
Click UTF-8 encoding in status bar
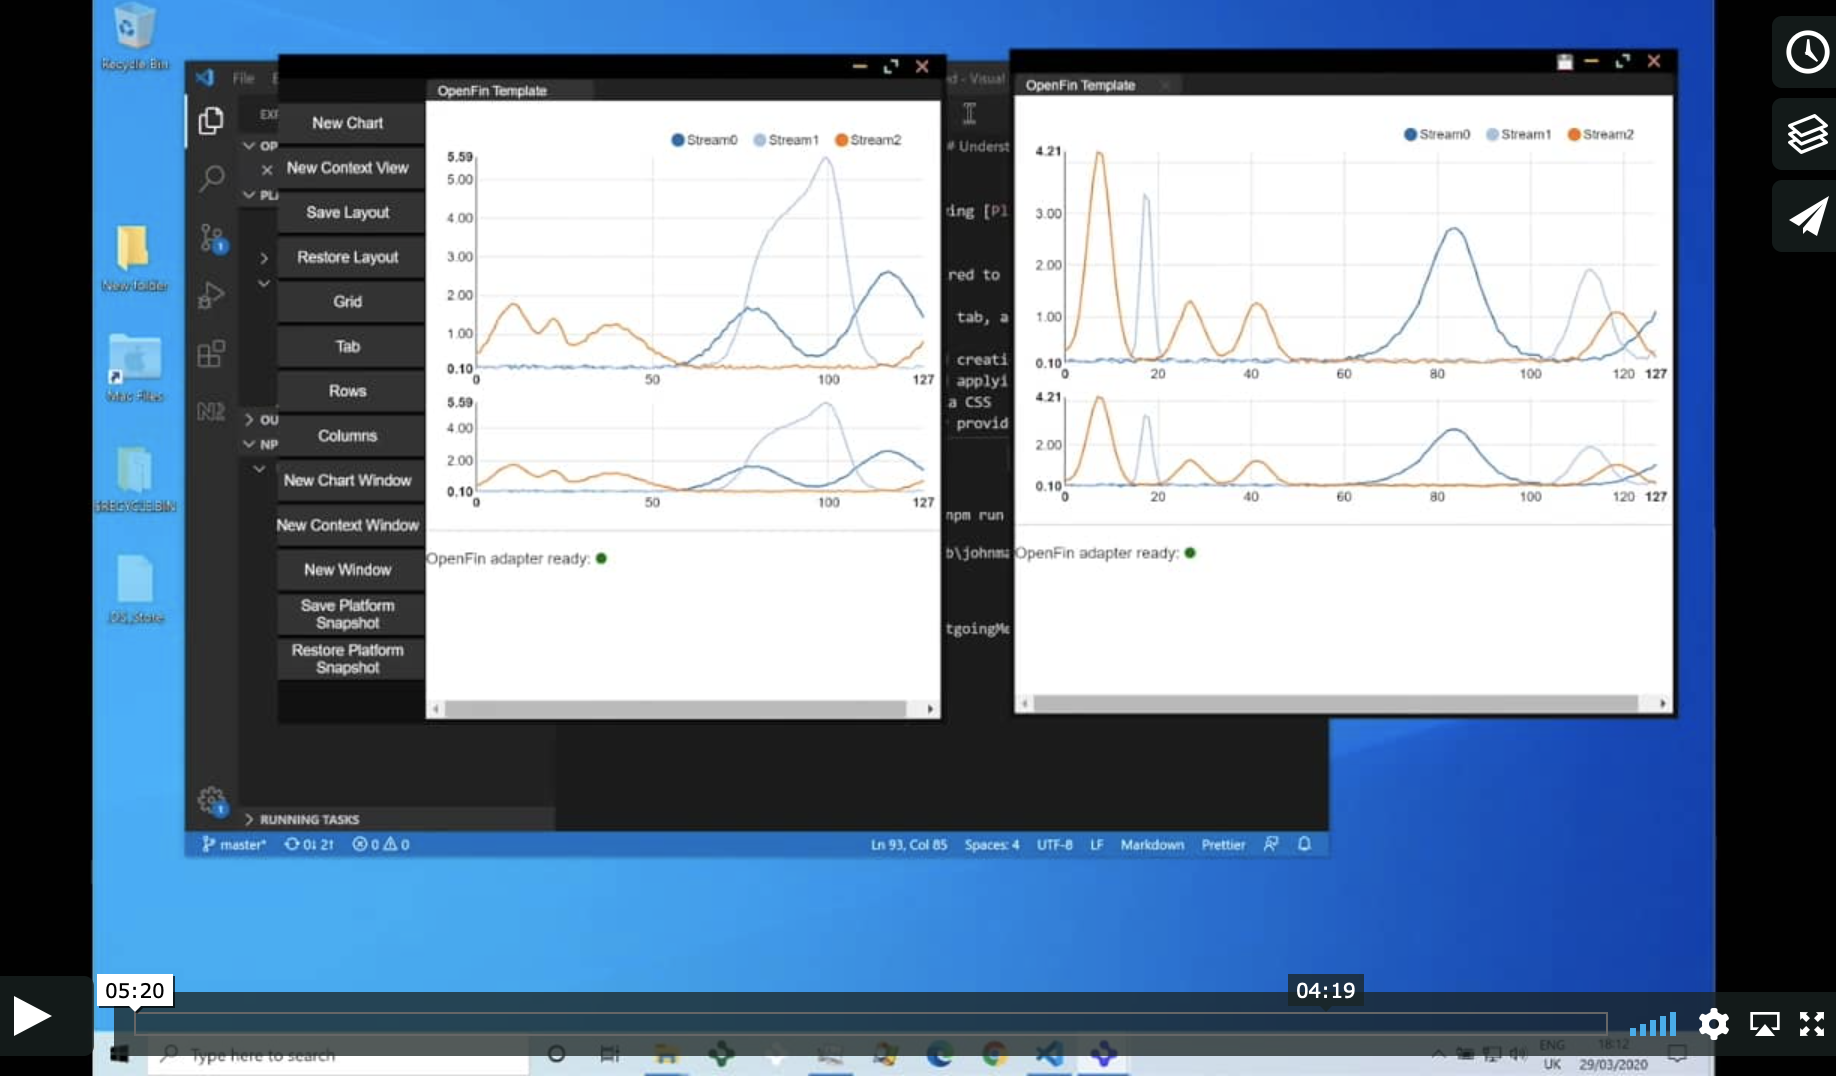tap(1054, 845)
